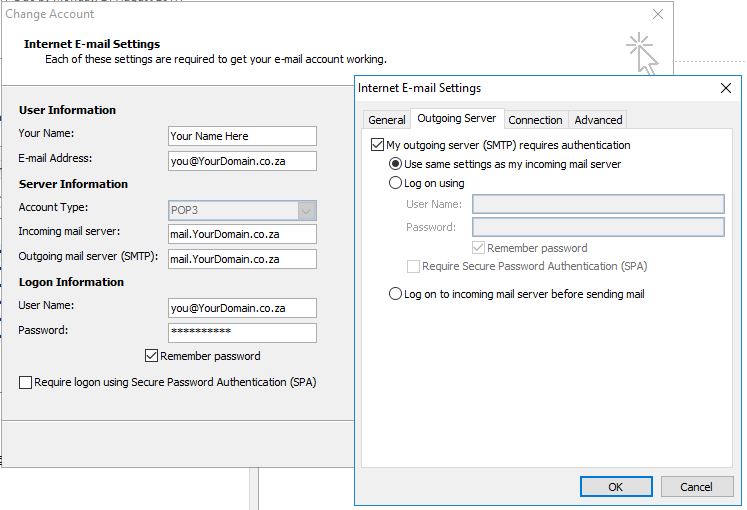Click the Cancel button
The height and width of the screenshot is (510, 747).
click(697, 487)
